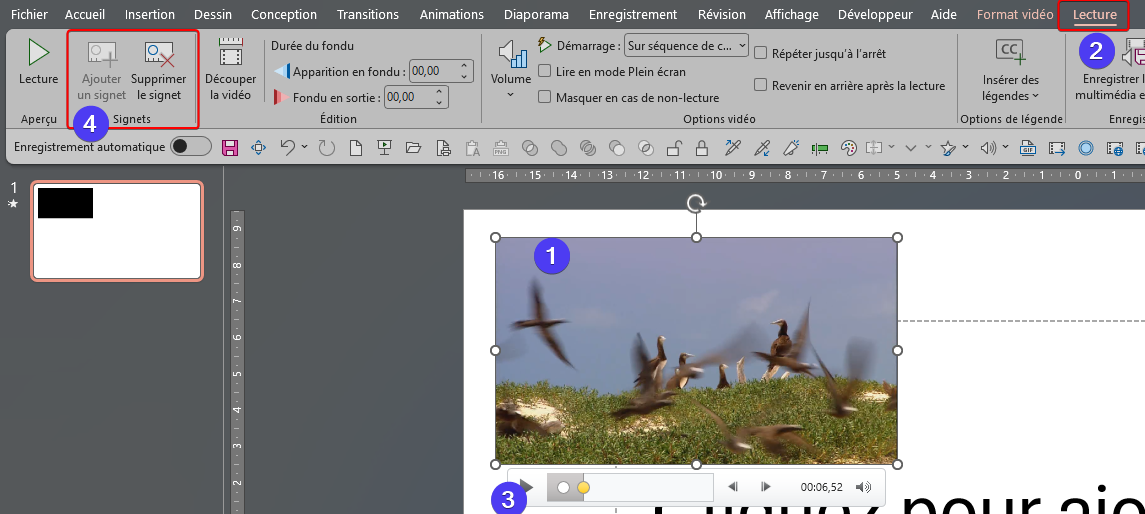Click the video timeline progress bar
Viewport: 1145px width, 514px height.
[630, 487]
